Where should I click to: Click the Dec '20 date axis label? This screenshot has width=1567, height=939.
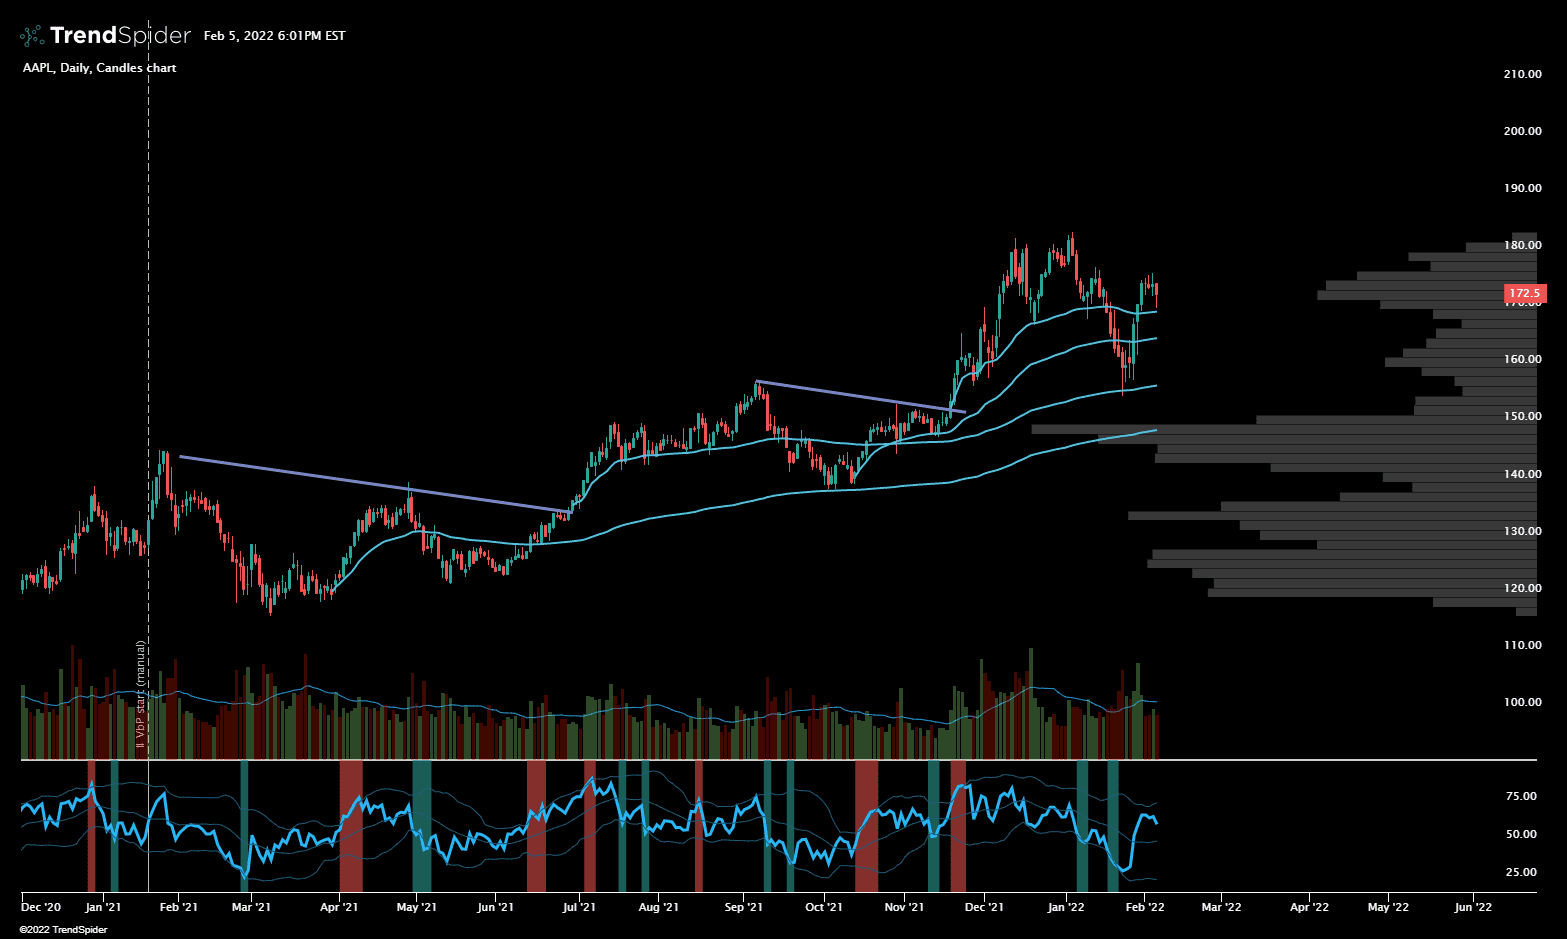(x=41, y=908)
